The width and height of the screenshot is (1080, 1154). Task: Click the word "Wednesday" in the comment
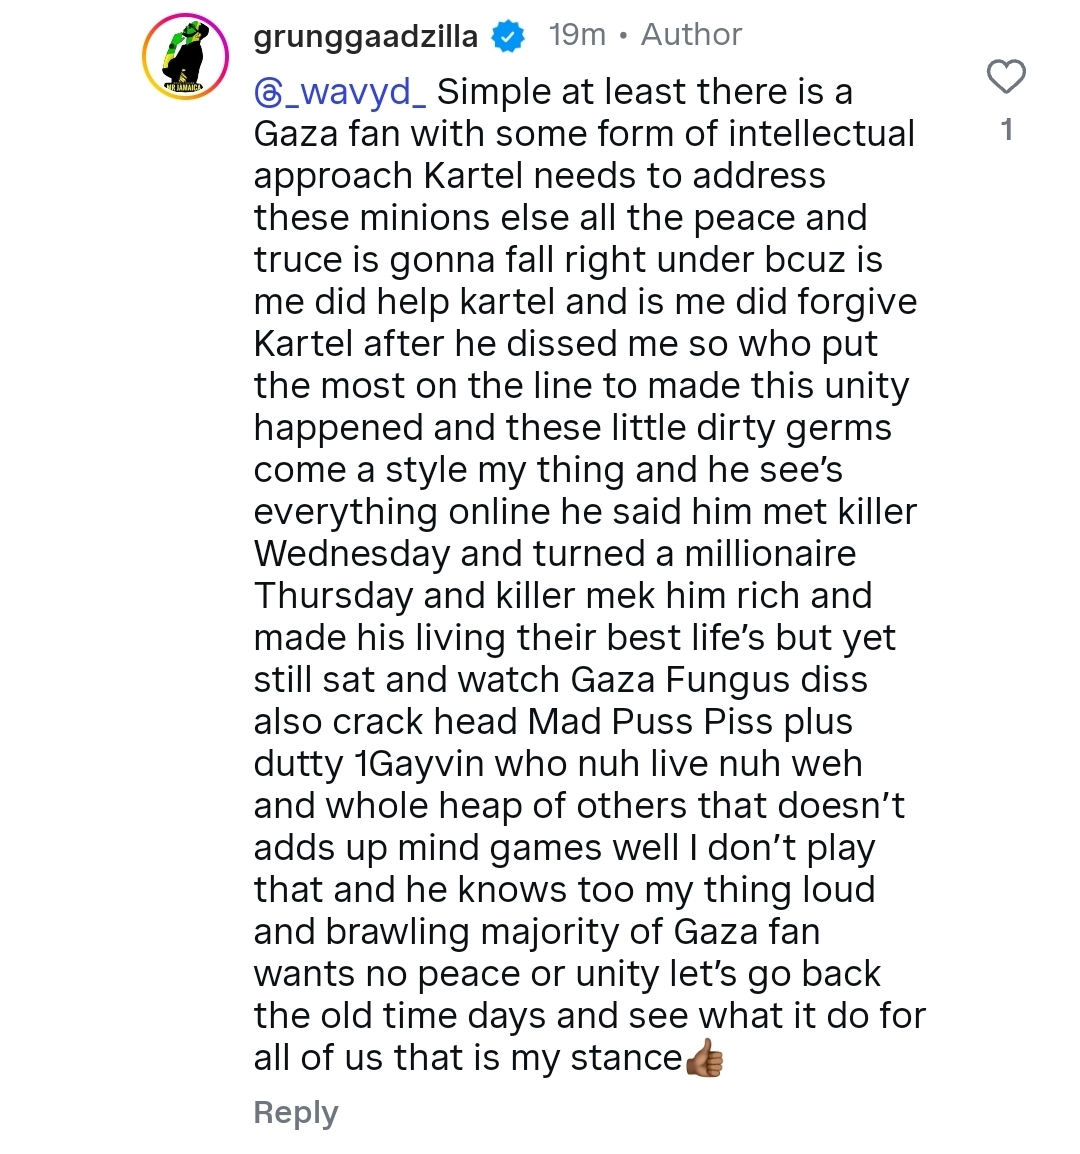click(352, 554)
